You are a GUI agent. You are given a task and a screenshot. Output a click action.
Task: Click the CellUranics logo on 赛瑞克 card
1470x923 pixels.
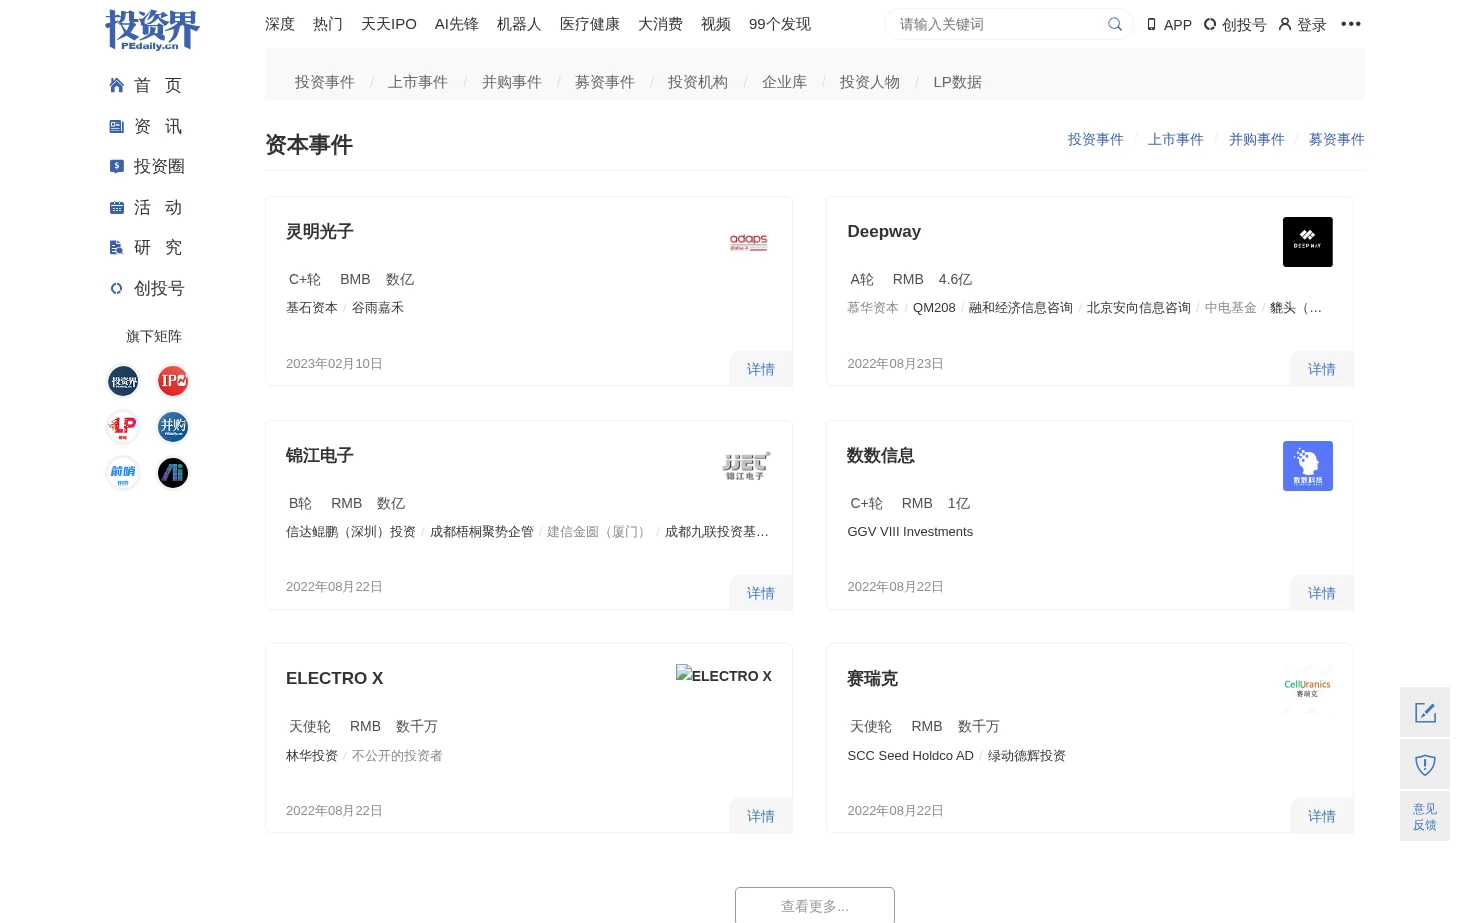point(1308,689)
